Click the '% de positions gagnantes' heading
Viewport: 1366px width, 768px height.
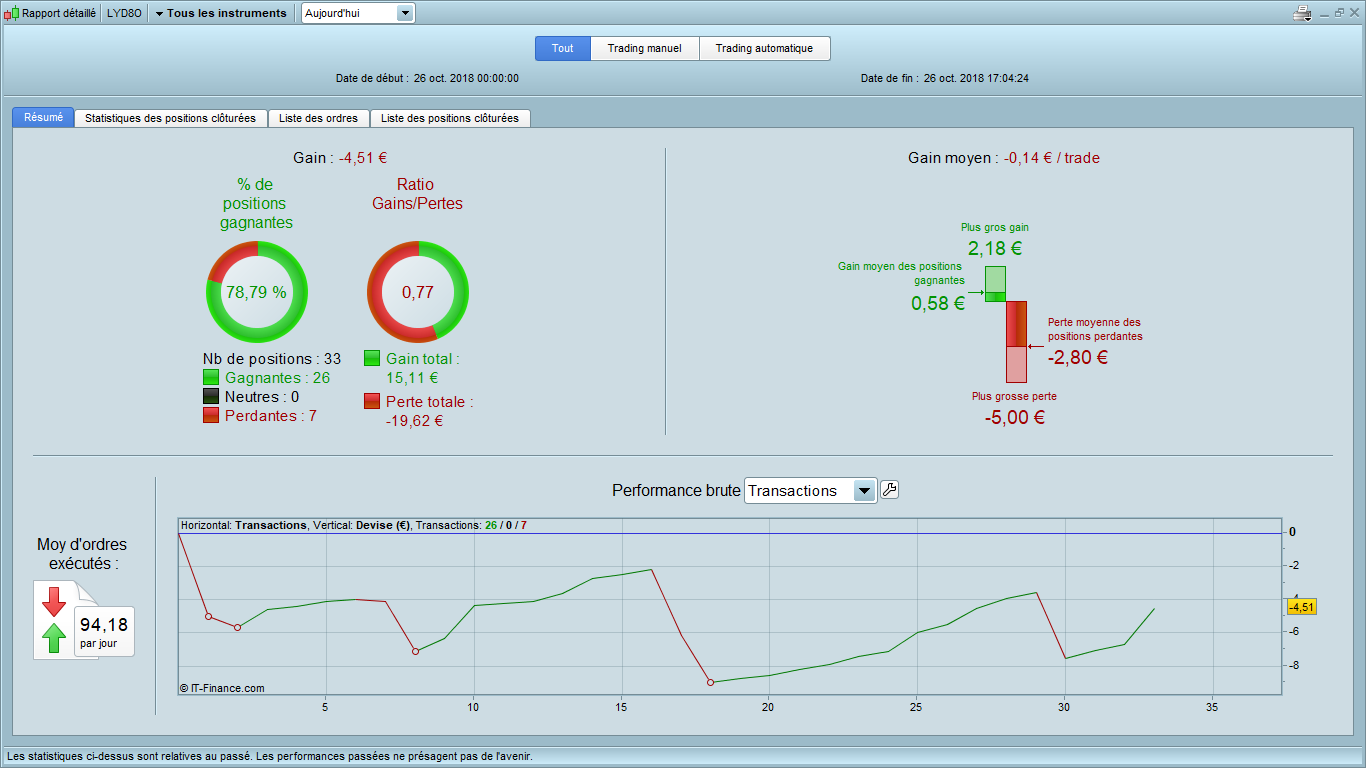point(256,204)
